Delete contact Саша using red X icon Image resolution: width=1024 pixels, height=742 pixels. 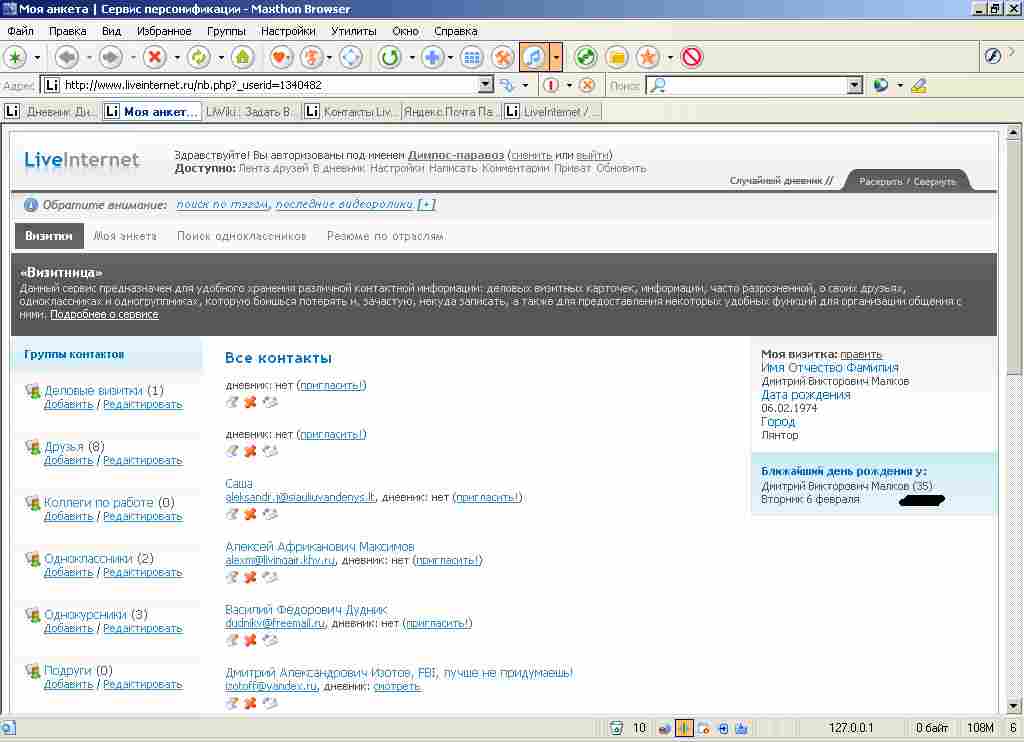pos(250,515)
